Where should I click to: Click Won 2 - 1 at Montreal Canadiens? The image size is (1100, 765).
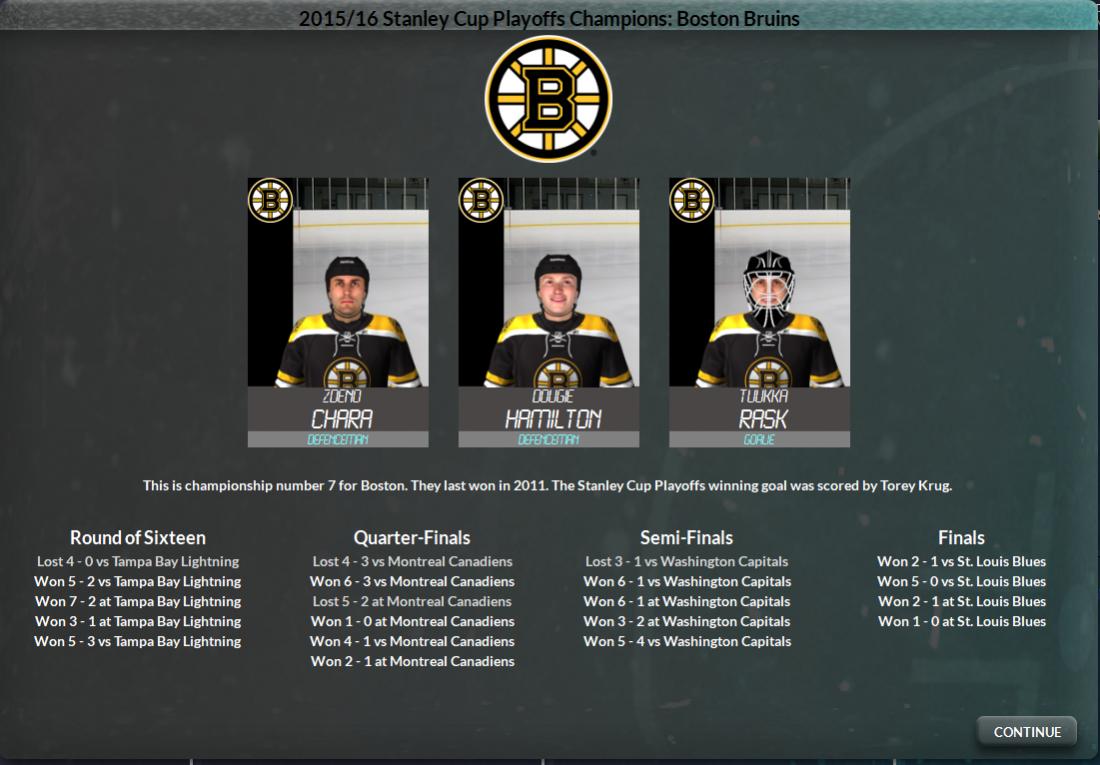pyautogui.click(x=412, y=661)
